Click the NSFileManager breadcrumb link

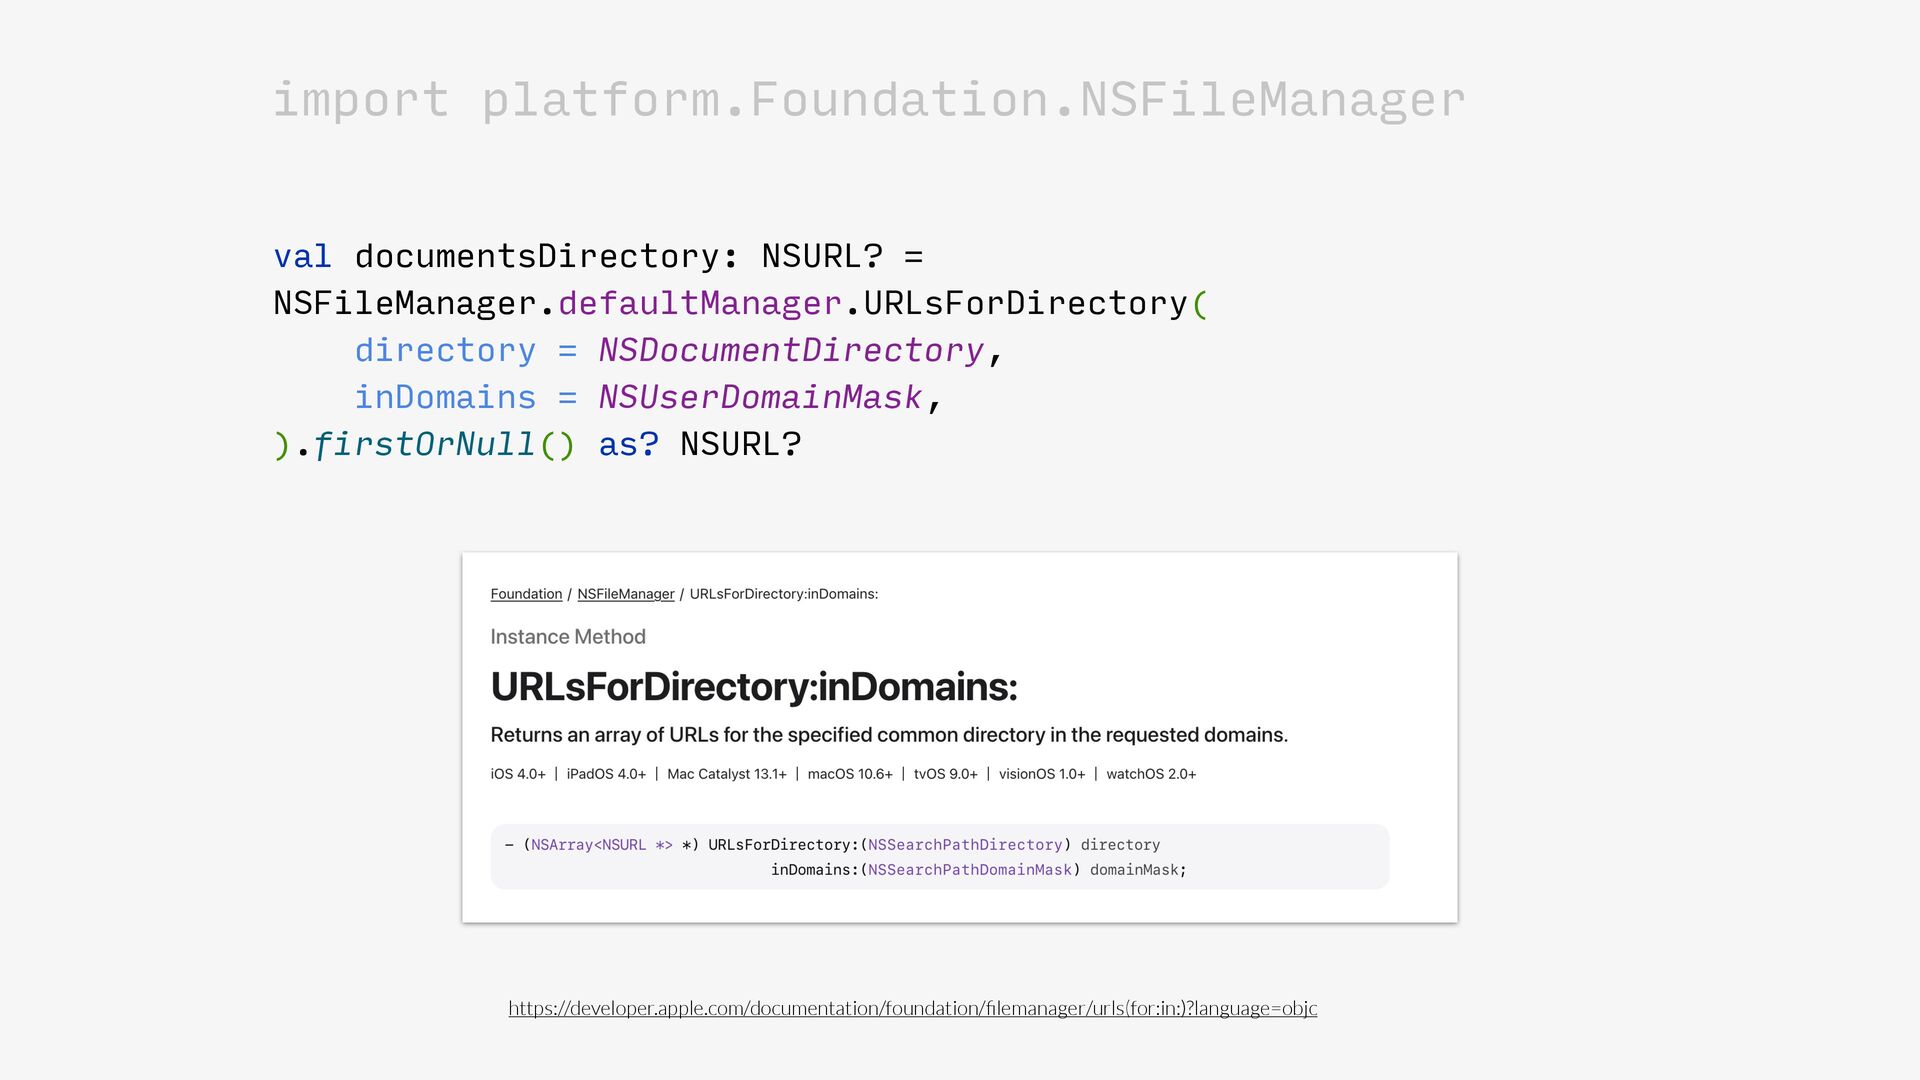[x=625, y=594]
